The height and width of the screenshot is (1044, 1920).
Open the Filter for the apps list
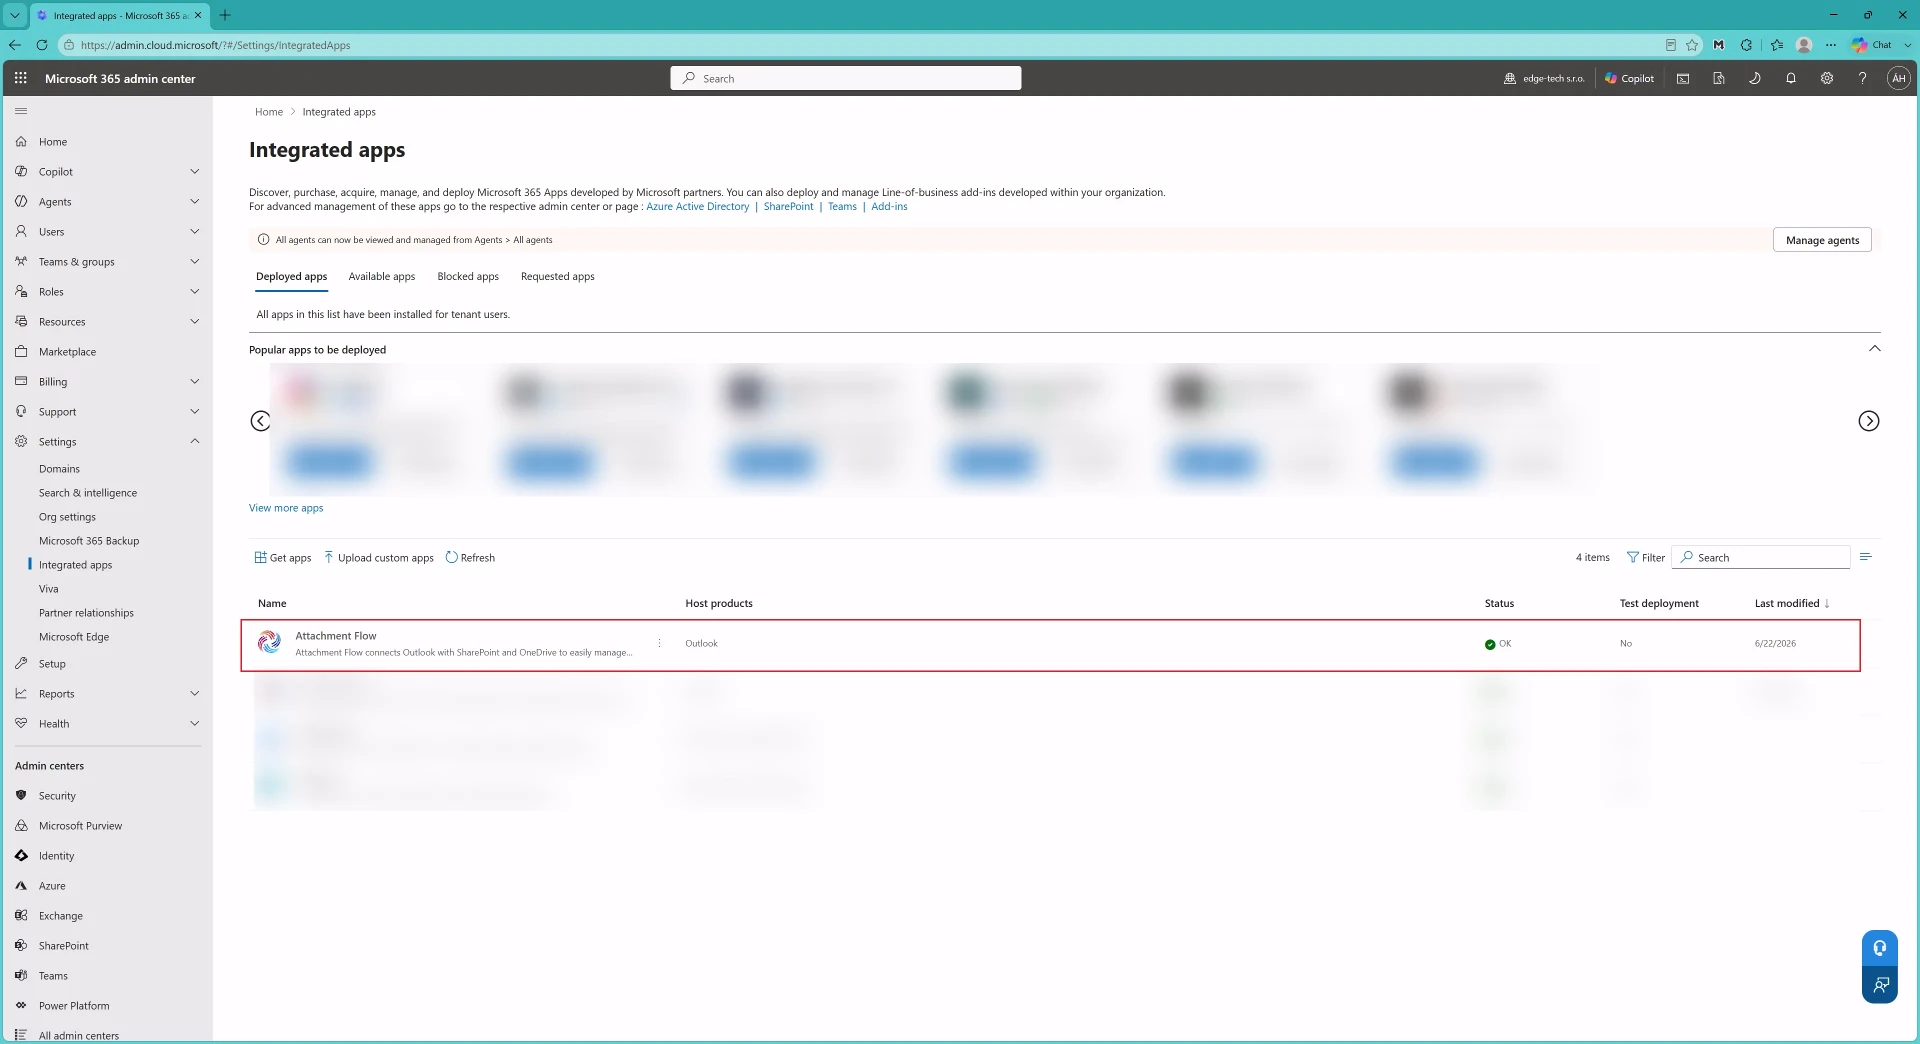[x=1646, y=558]
